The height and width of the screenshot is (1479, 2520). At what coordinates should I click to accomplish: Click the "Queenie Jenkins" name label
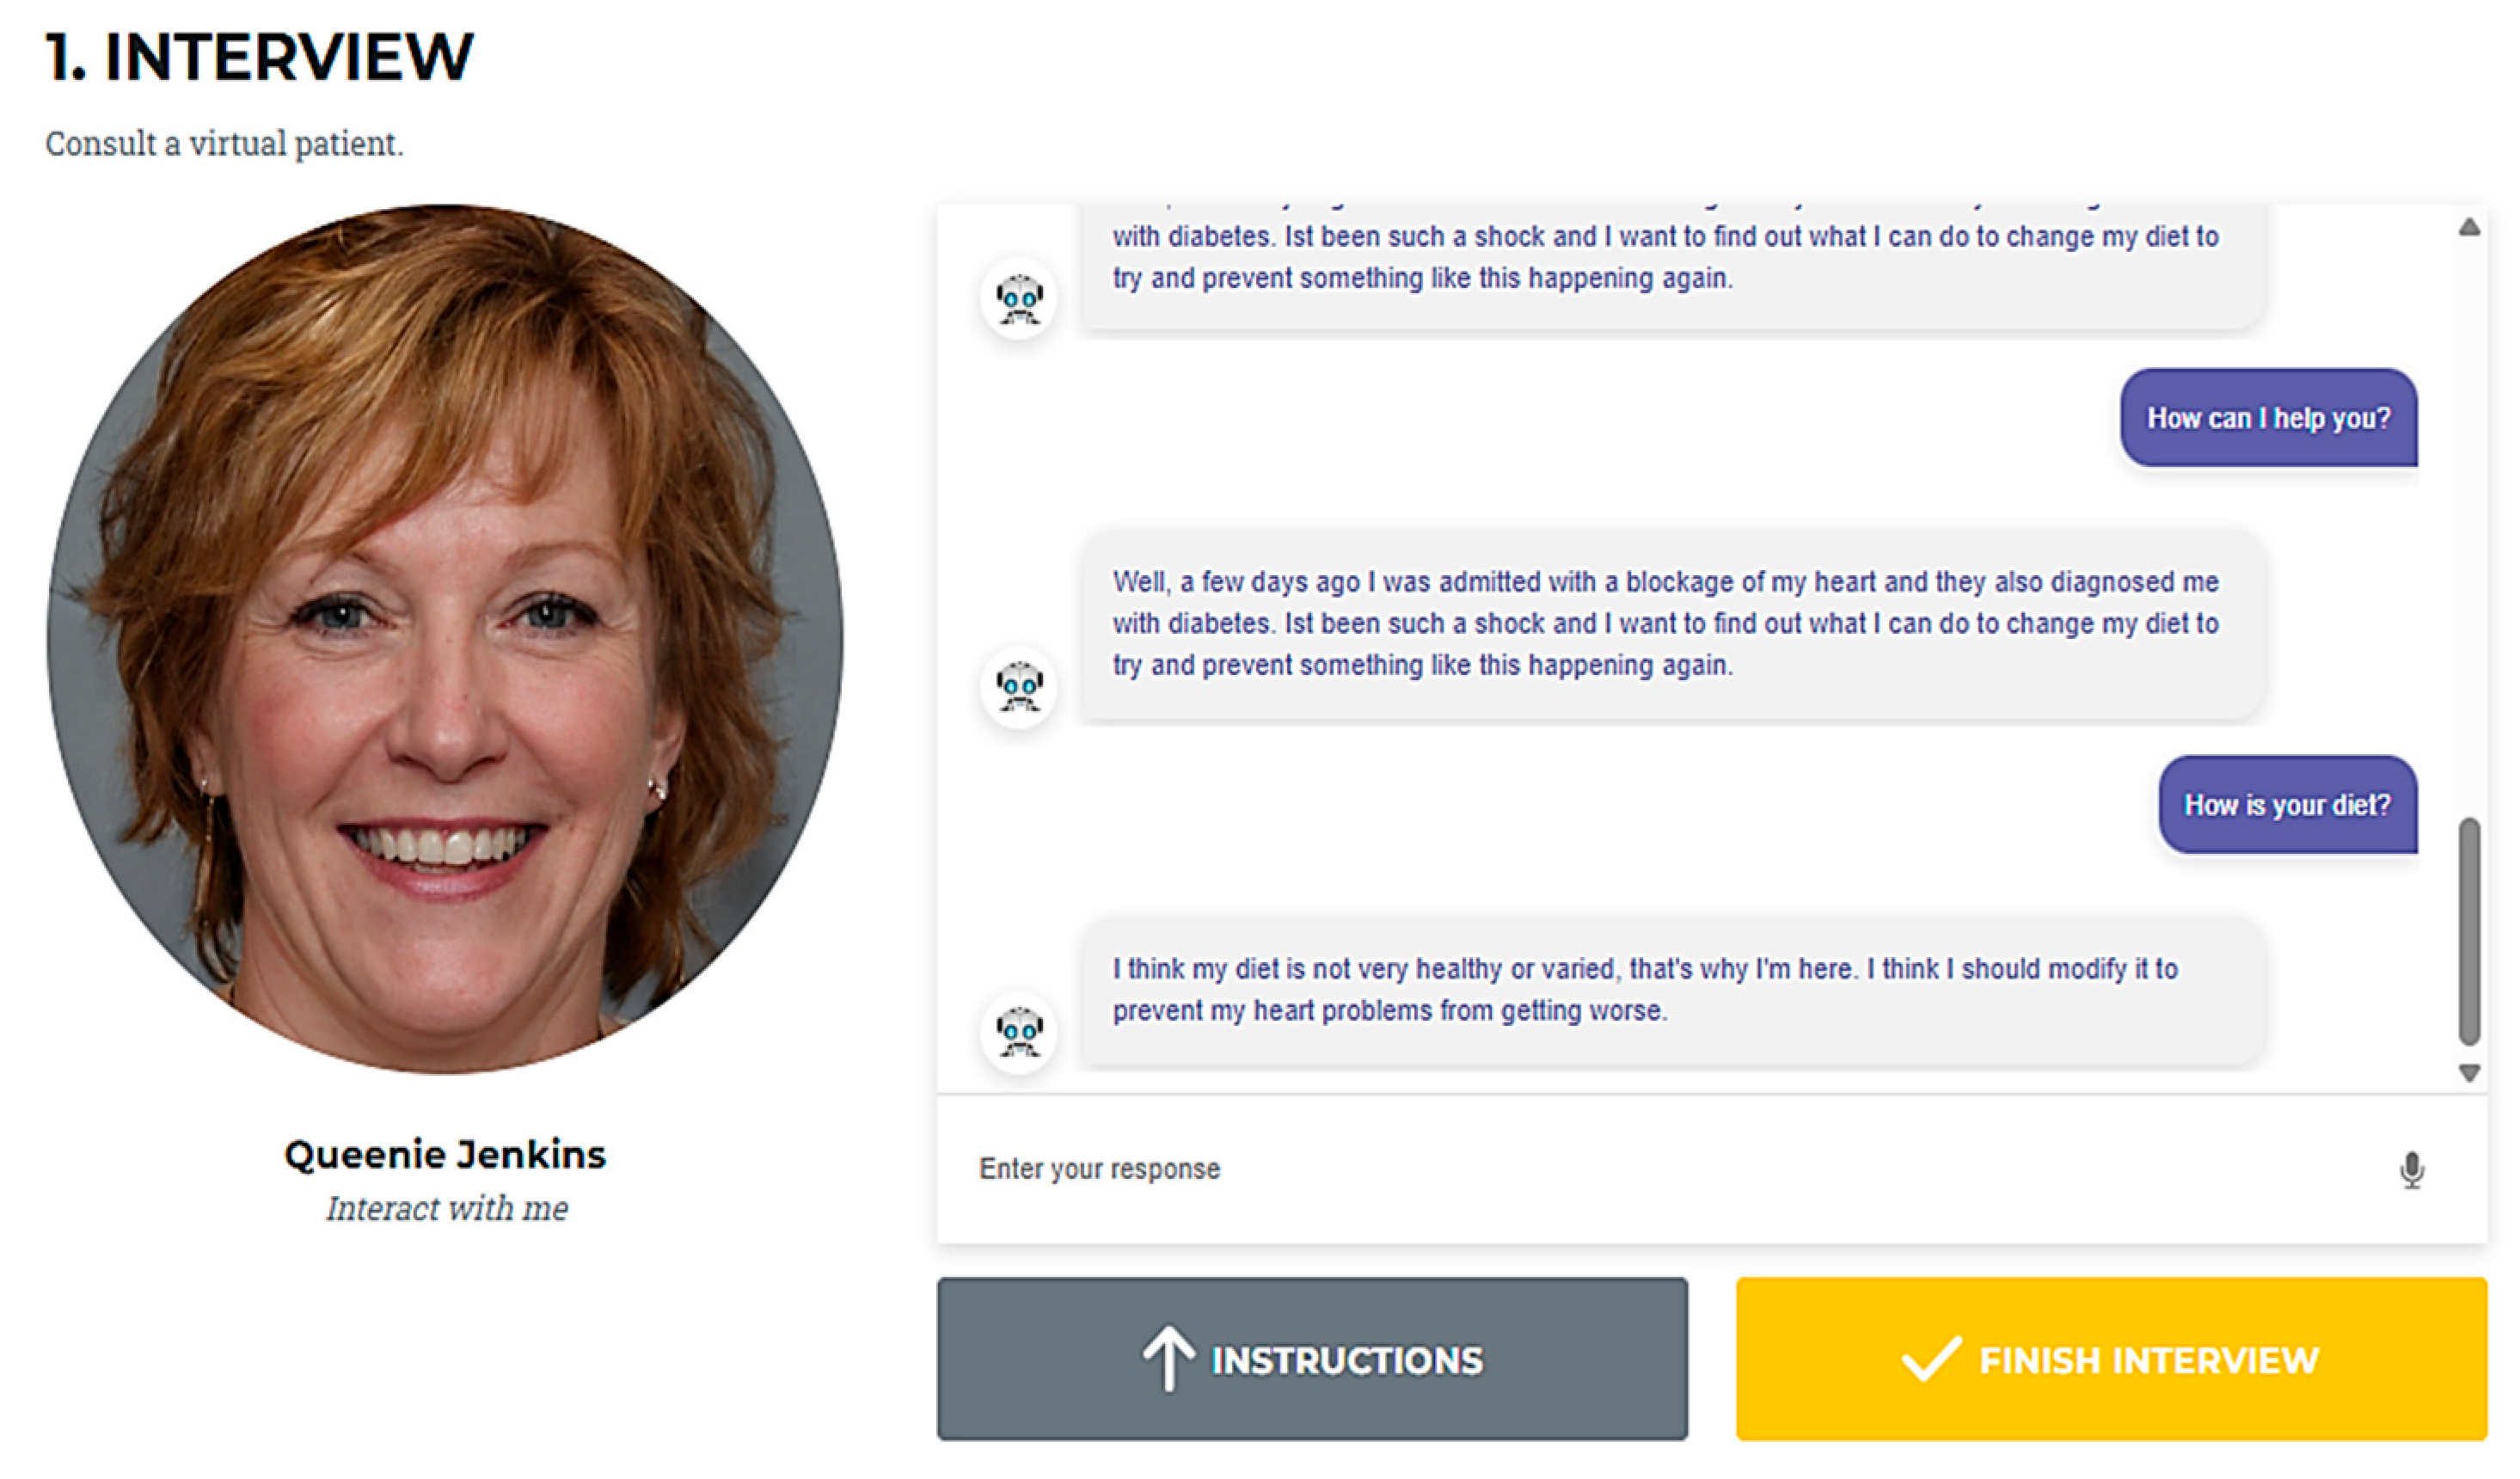[445, 1155]
